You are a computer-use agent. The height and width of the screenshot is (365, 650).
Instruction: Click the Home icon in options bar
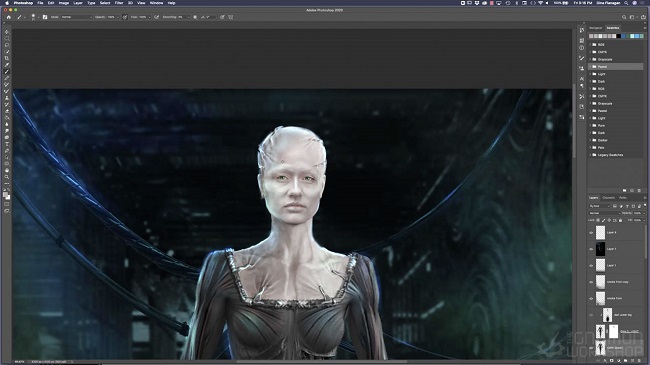pyautogui.click(x=8, y=17)
